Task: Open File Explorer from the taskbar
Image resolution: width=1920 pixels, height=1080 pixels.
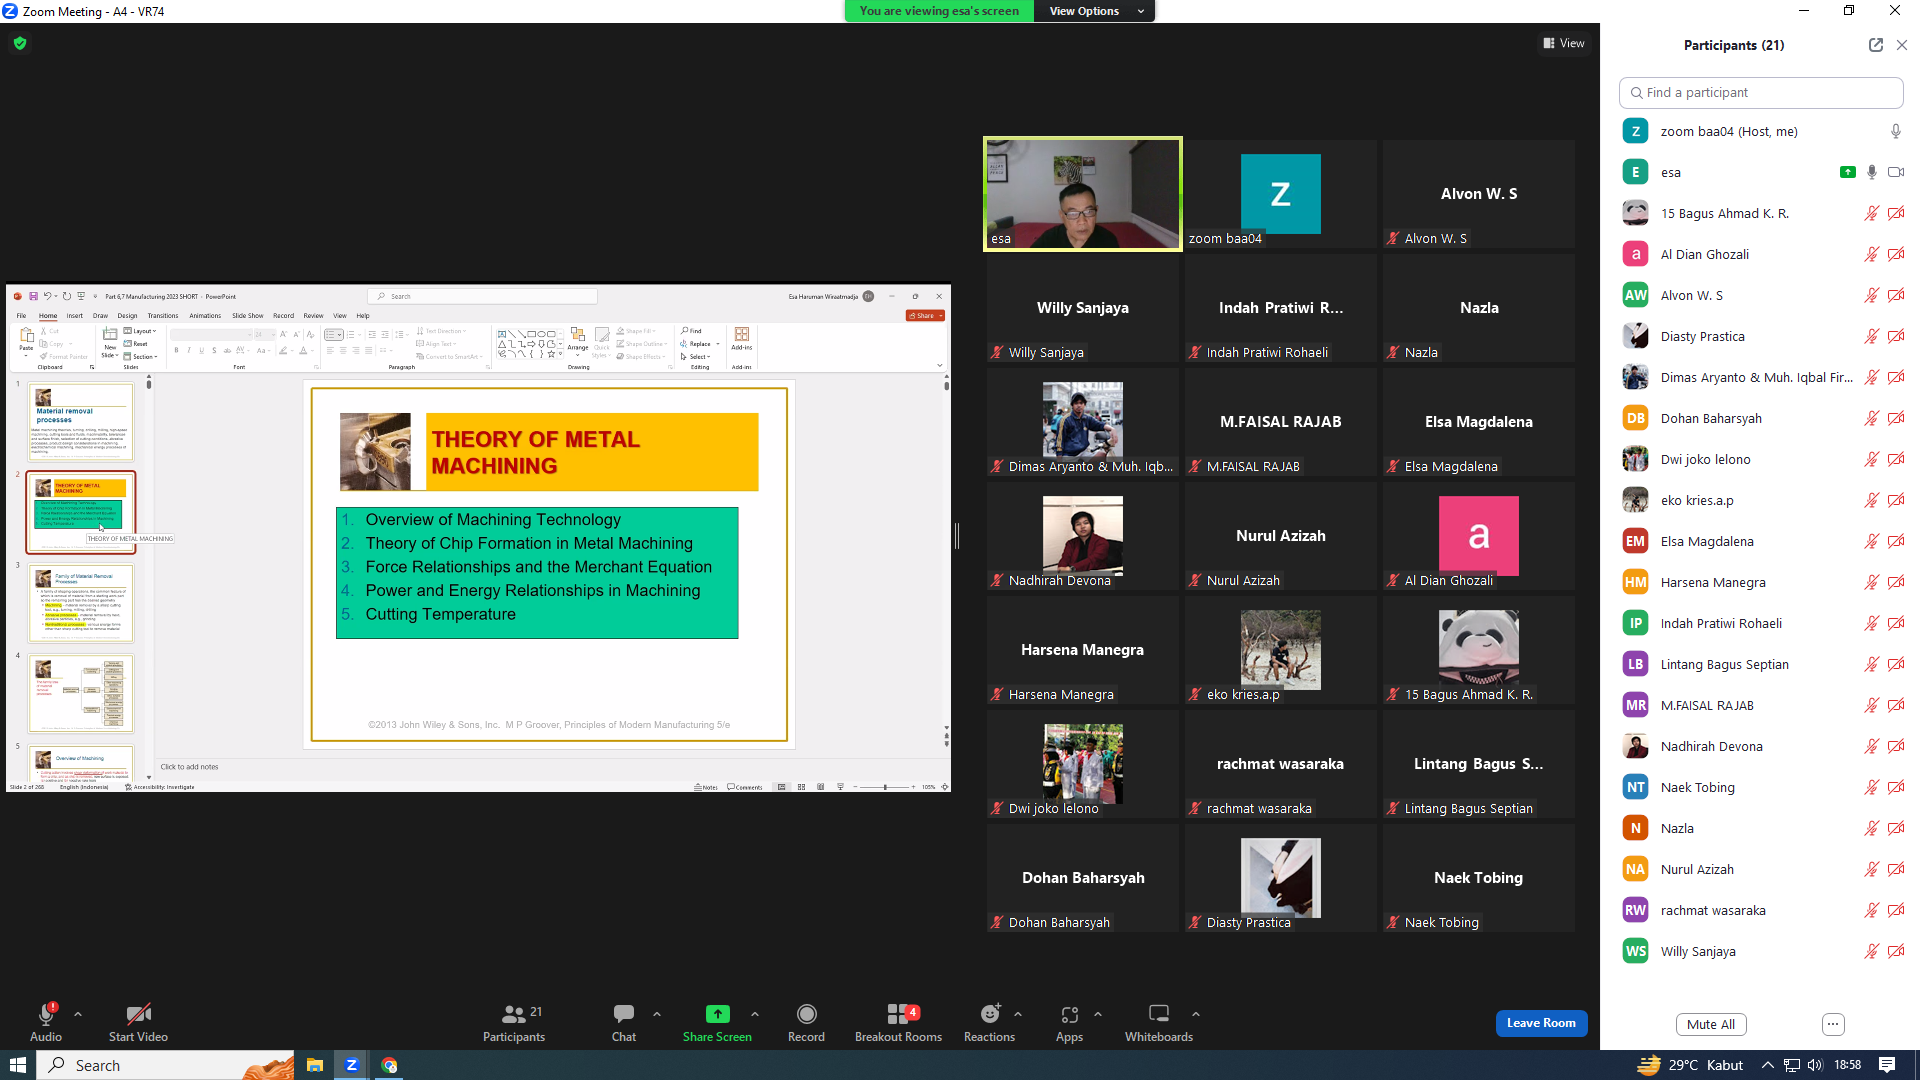Action: [x=314, y=1065]
